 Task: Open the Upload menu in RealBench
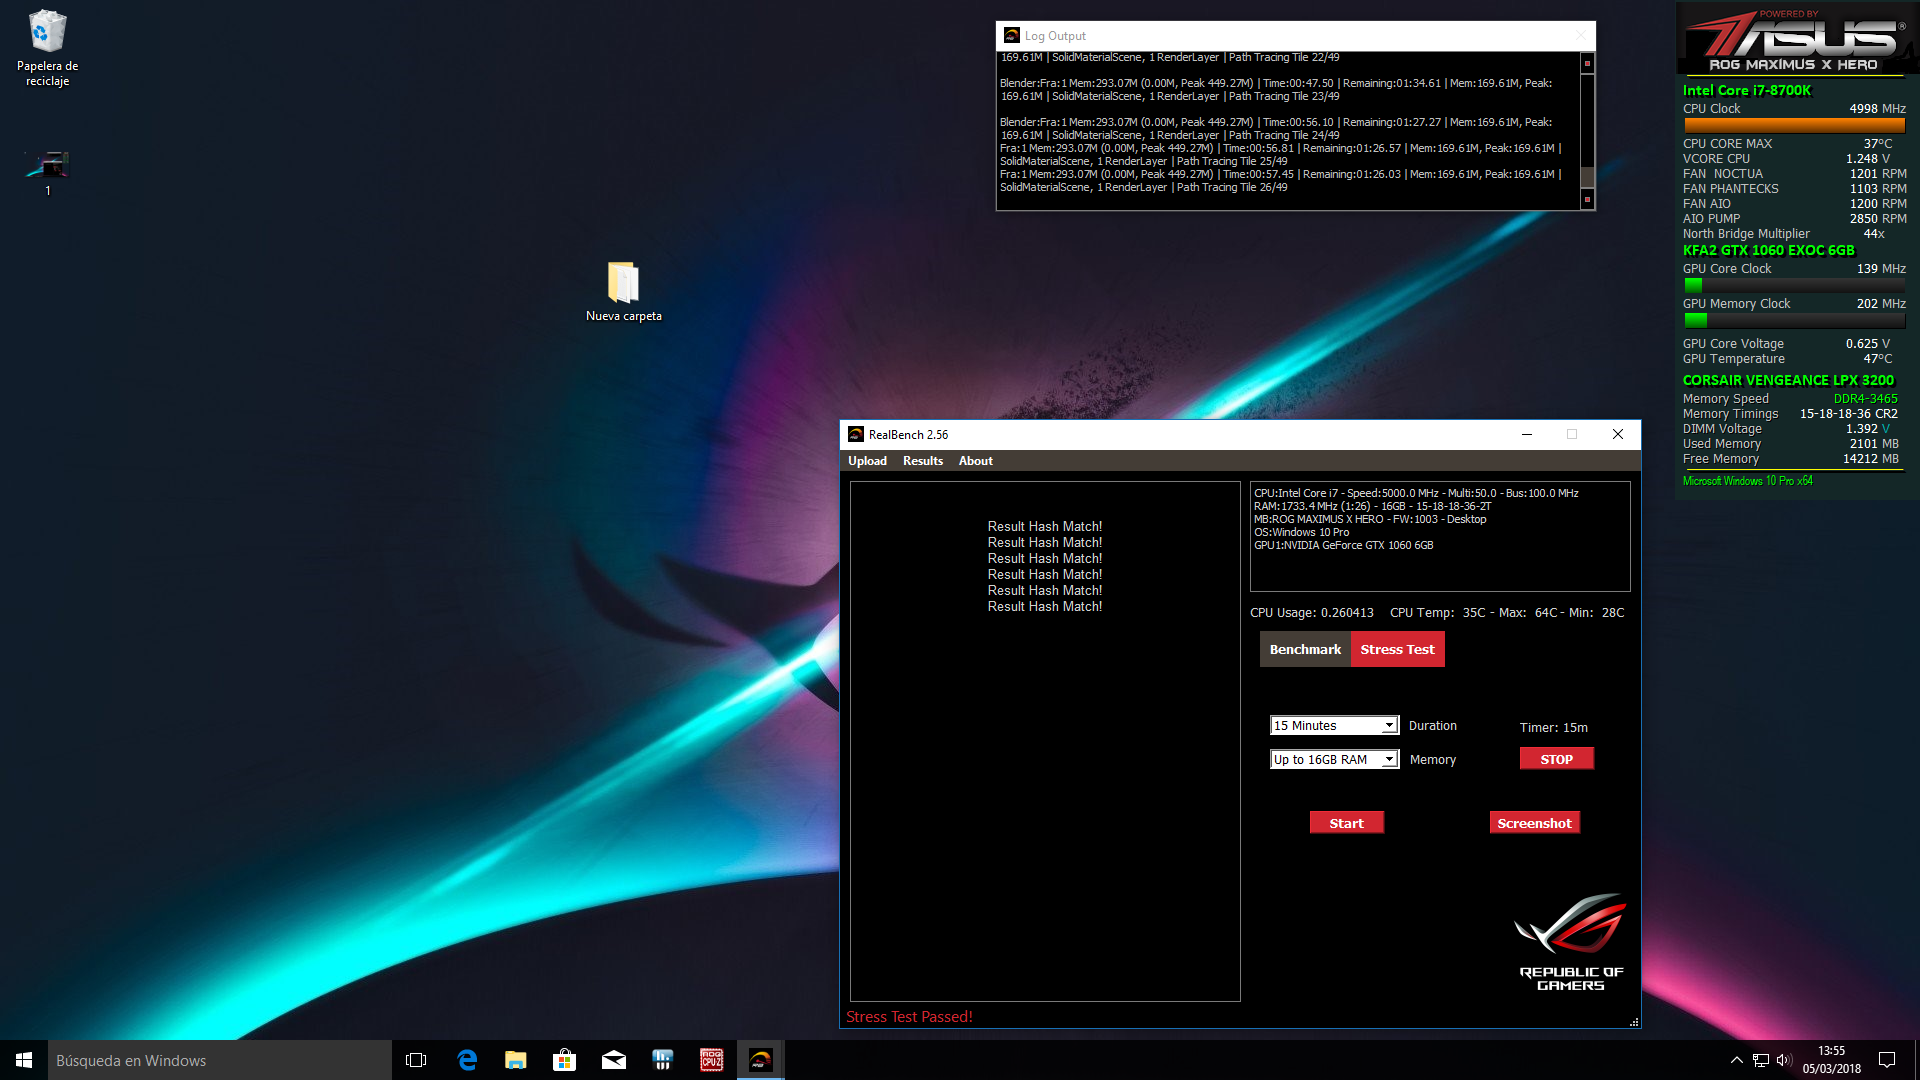coord(867,461)
